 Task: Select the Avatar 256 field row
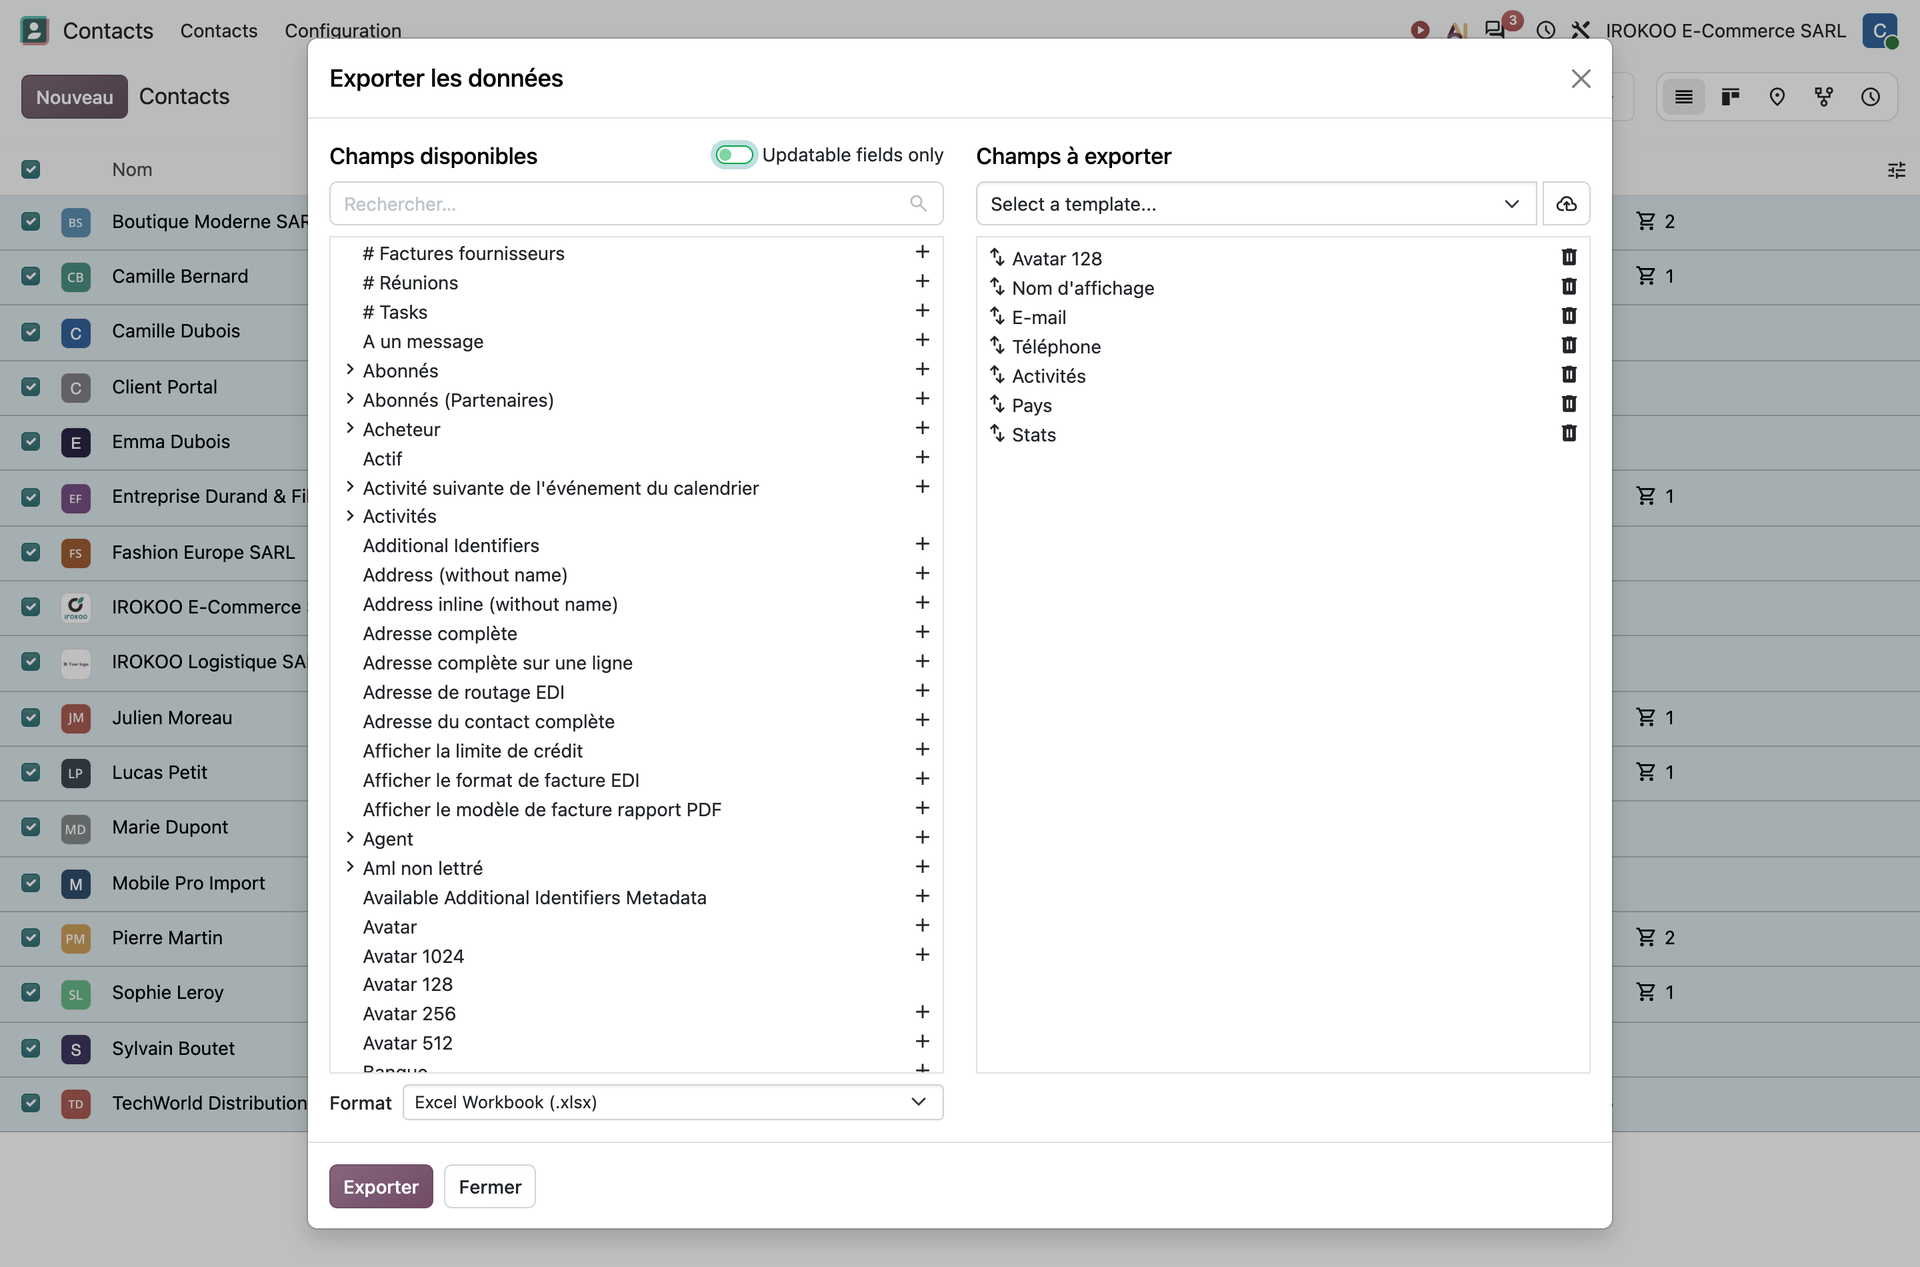coord(636,1013)
